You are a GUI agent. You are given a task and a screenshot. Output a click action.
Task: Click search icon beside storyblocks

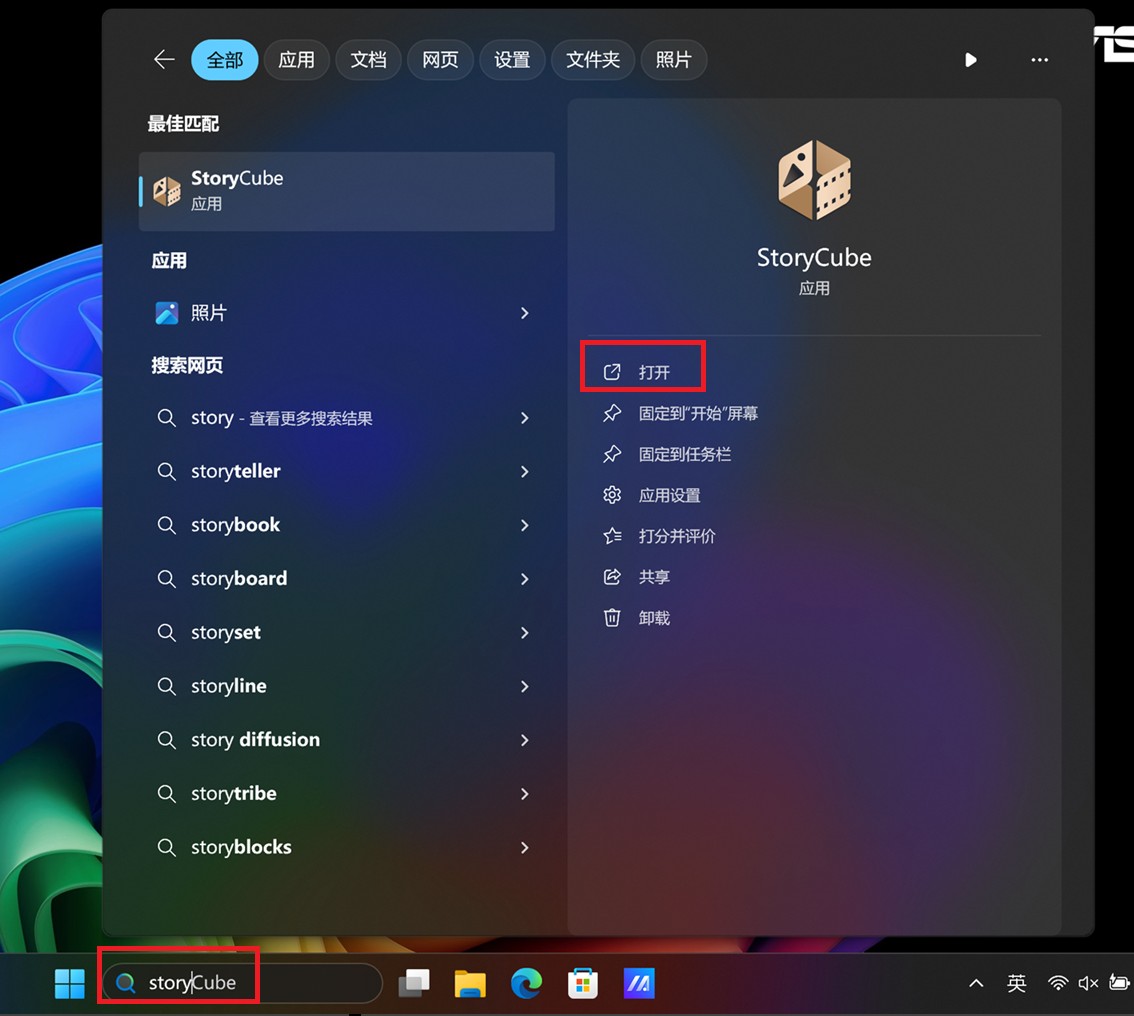(166, 848)
